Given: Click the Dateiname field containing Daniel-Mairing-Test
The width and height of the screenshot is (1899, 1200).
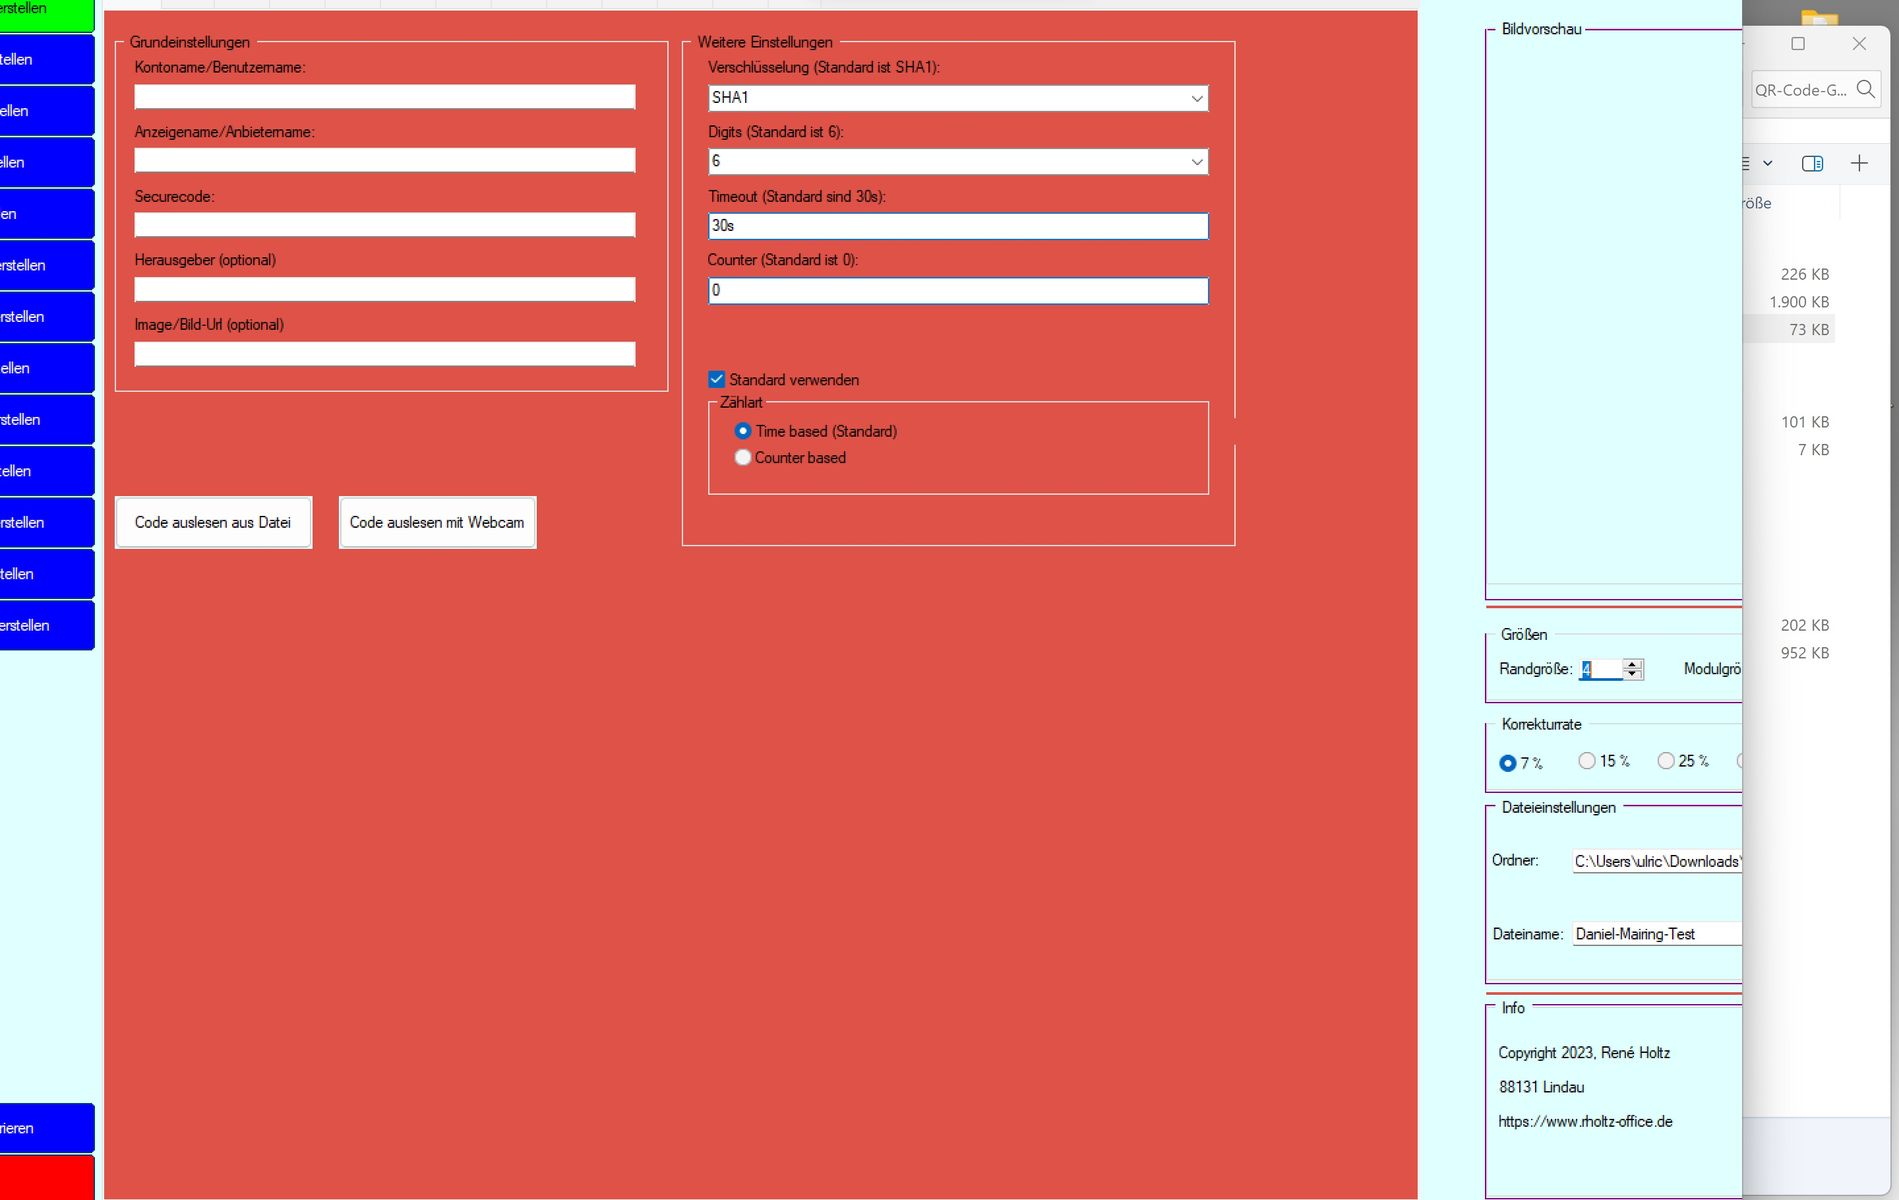Looking at the screenshot, I should pyautogui.click(x=1656, y=934).
